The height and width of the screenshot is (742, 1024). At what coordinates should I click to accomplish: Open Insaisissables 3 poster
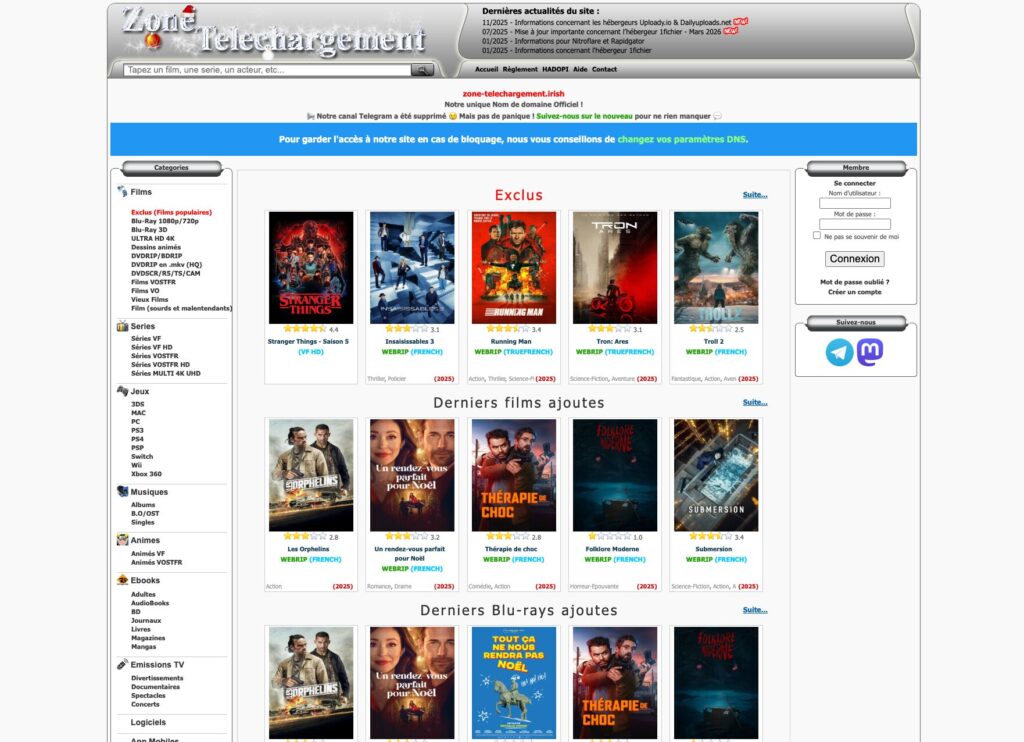pos(412,268)
